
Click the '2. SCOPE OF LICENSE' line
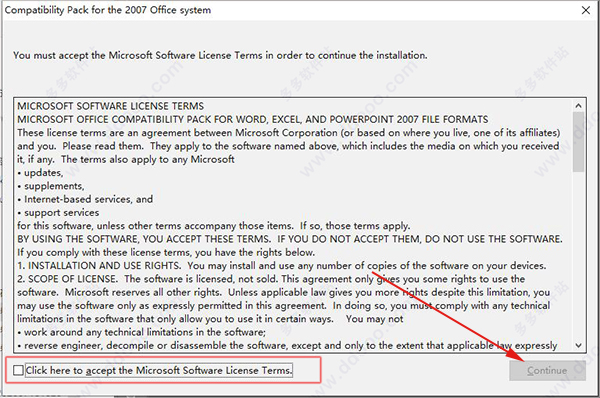pos(271,279)
